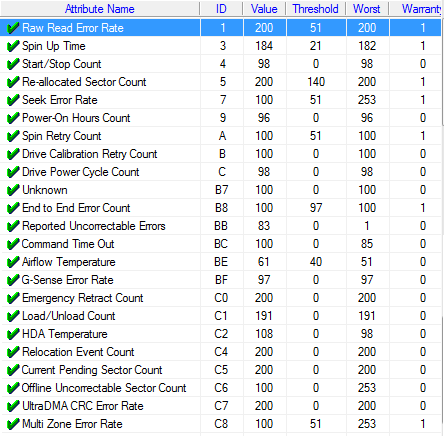Click the Spin Retry Count status icon

tap(13, 136)
